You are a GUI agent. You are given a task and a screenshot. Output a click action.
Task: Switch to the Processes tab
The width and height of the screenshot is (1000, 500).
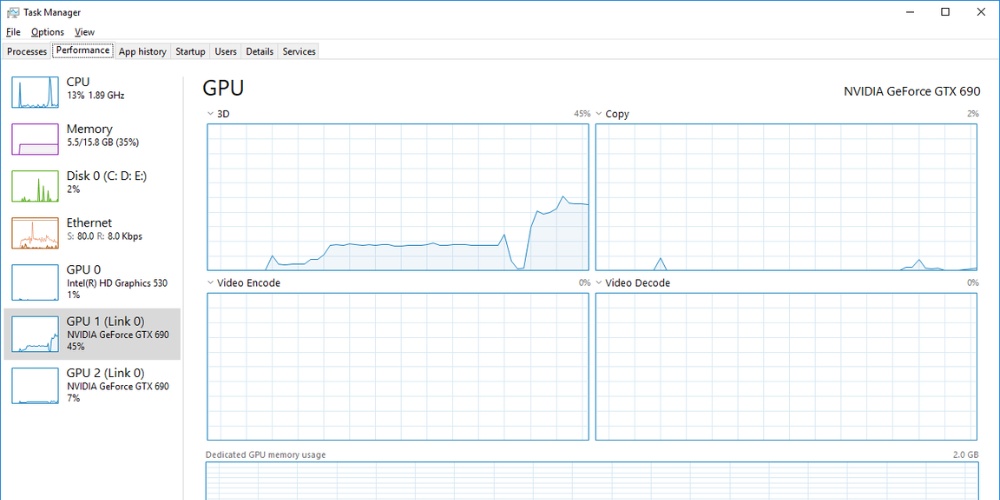27,52
